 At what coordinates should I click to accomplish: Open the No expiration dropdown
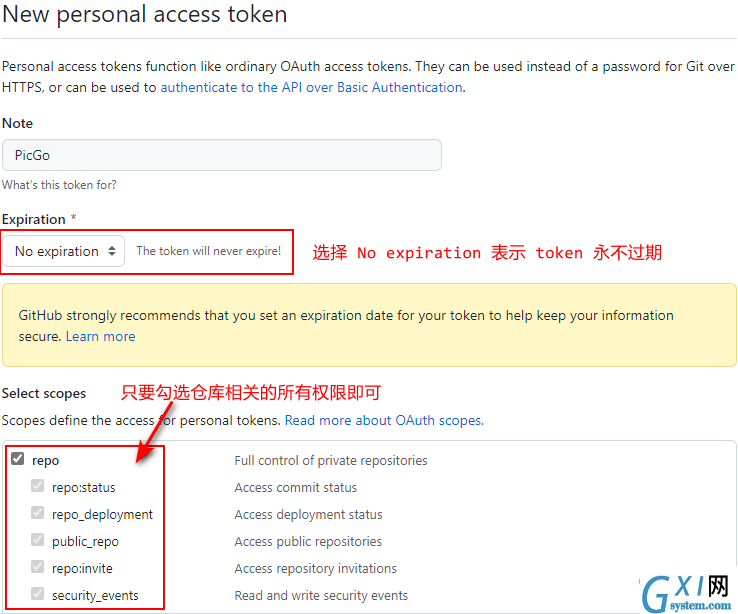pos(64,251)
